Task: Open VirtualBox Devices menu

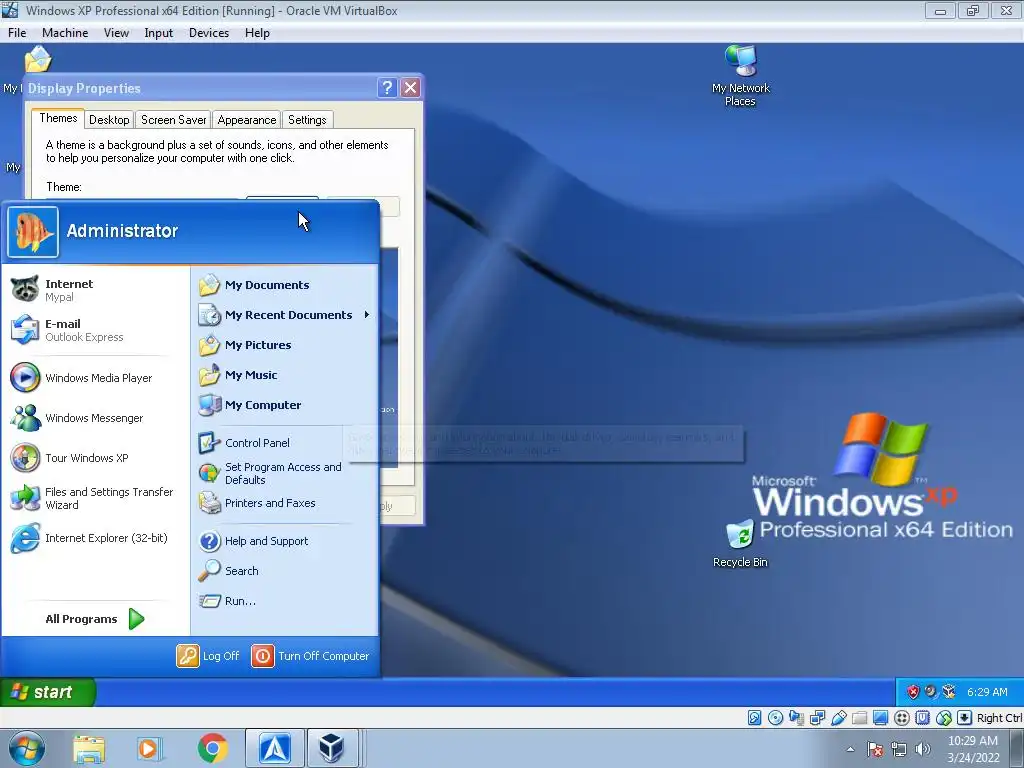Action: click(208, 33)
